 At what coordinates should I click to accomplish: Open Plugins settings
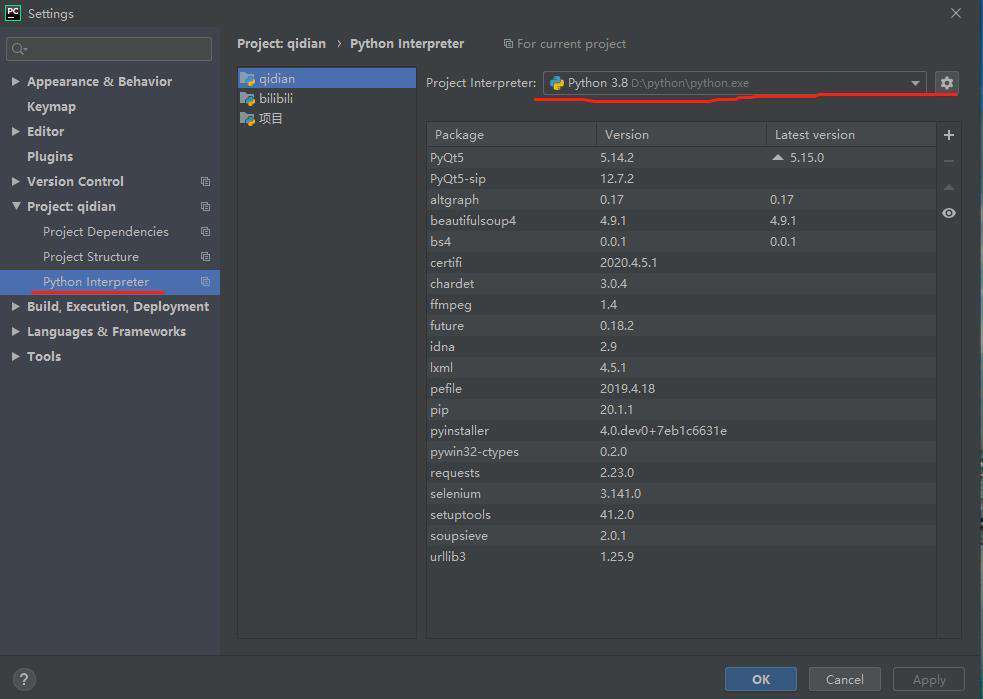pos(50,157)
